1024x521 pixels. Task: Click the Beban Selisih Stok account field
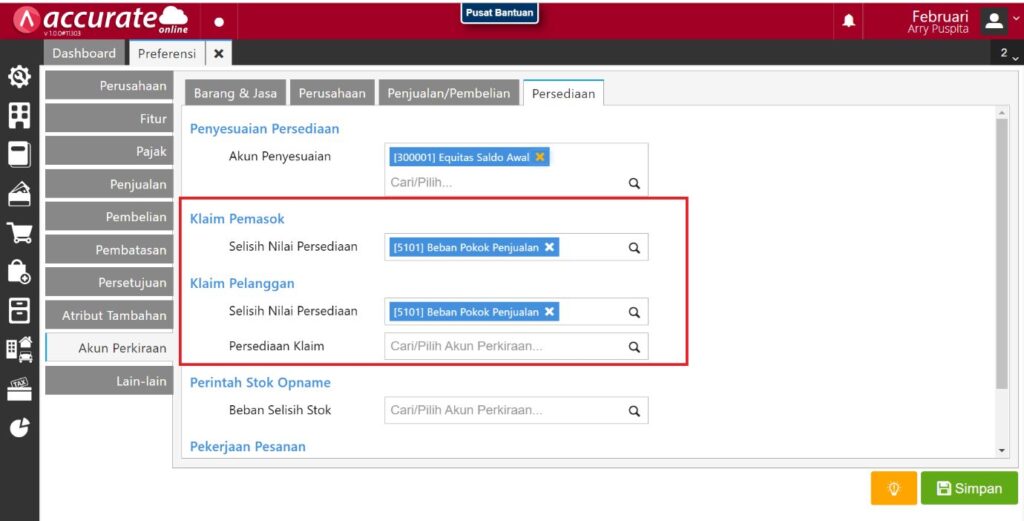tap(516, 411)
